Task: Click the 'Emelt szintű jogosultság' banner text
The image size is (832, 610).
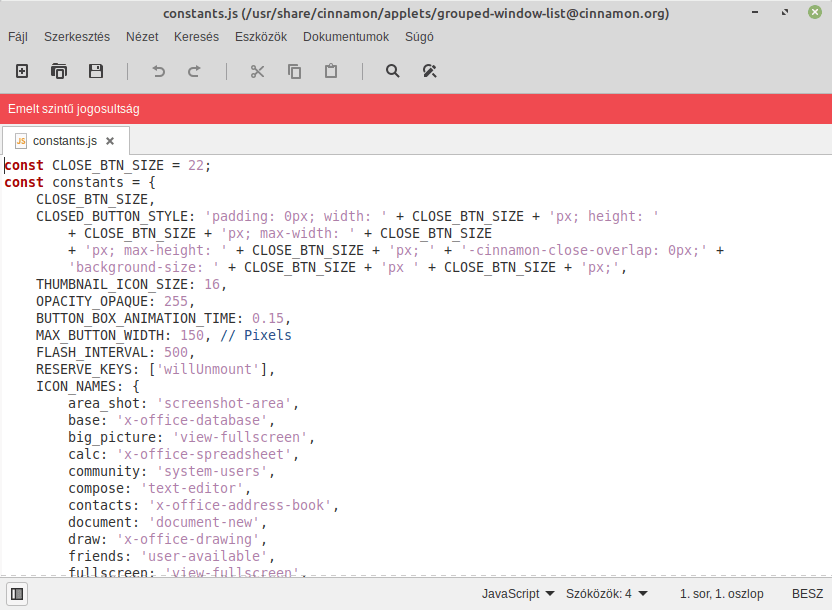Action: pos(74,109)
